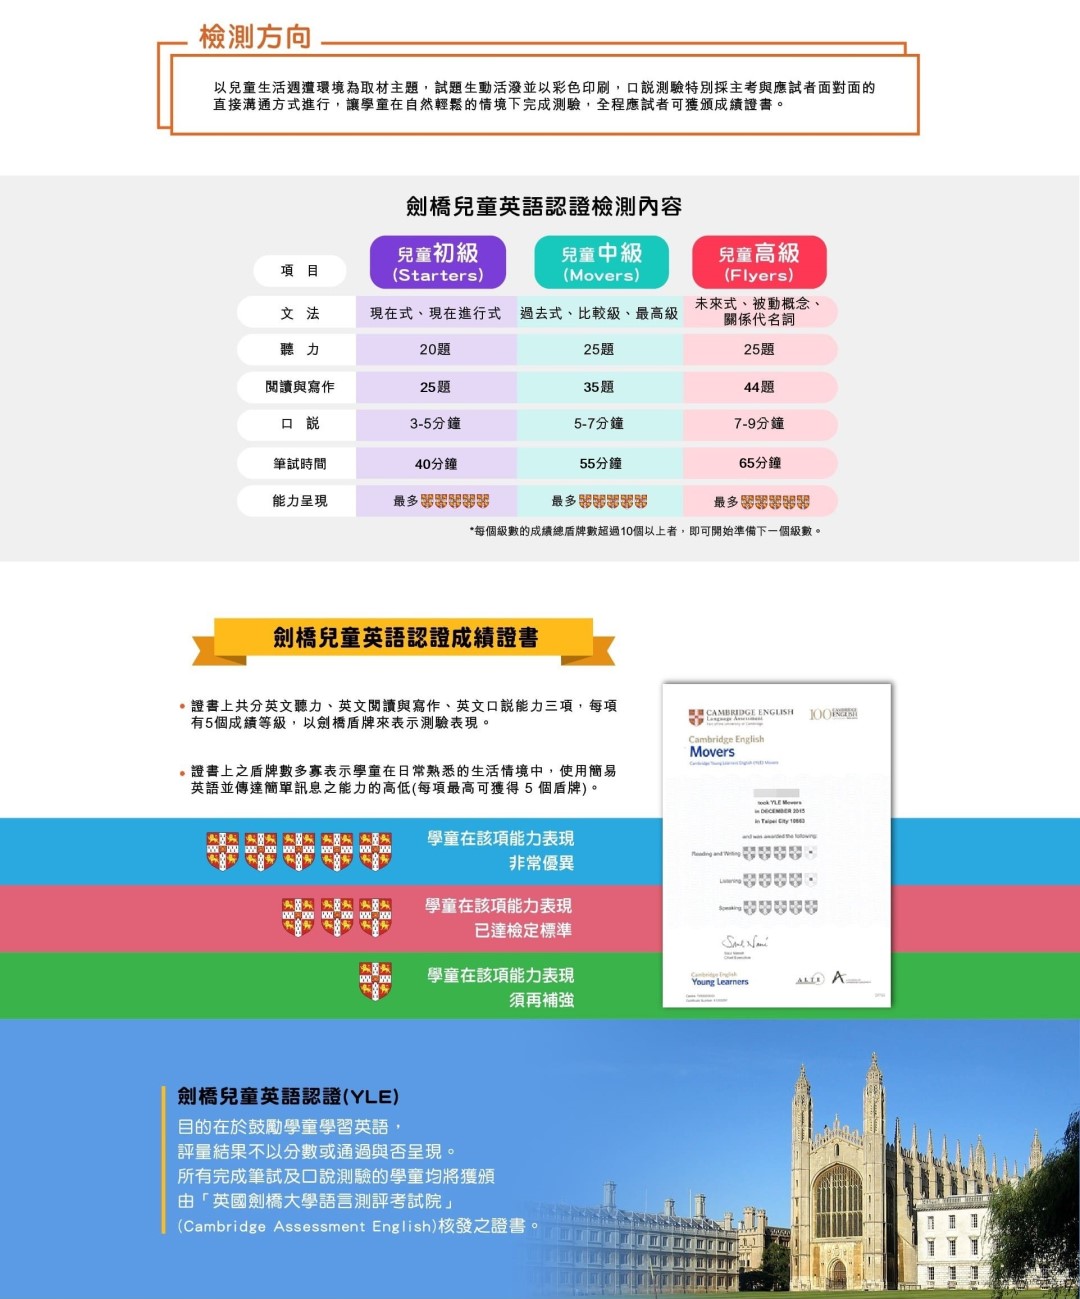The image size is (1080, 1299).
Task: Click the three-shield icon group on red band
Action: tap(336, 917)
